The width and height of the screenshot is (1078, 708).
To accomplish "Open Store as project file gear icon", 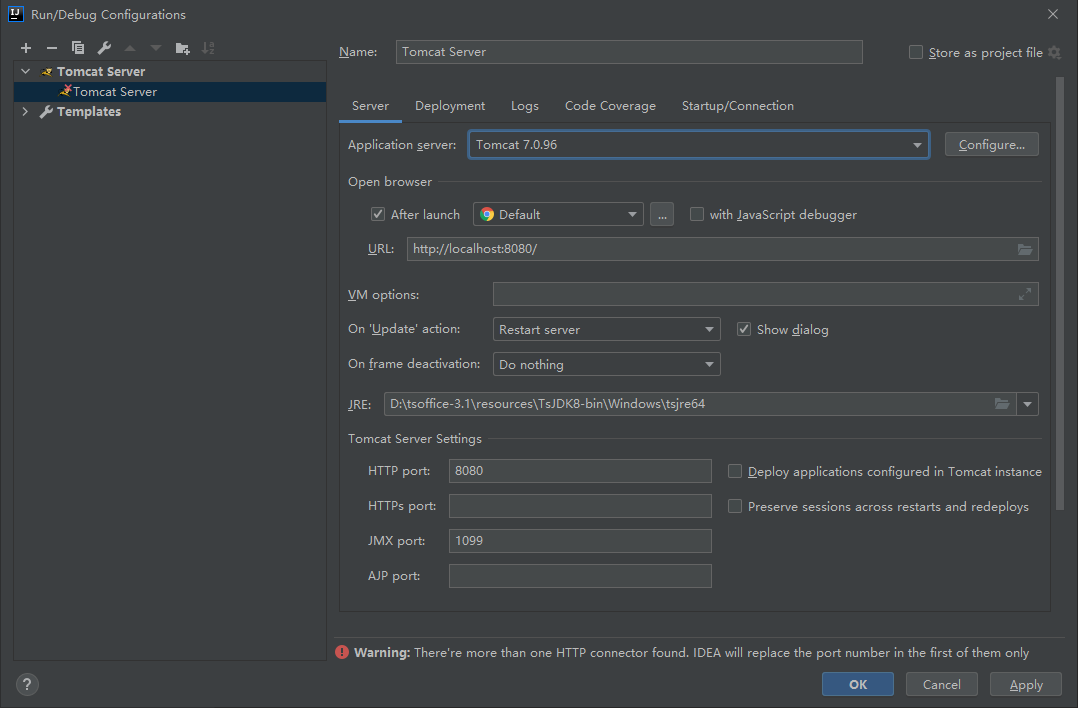I will (x=1055, y=53).
